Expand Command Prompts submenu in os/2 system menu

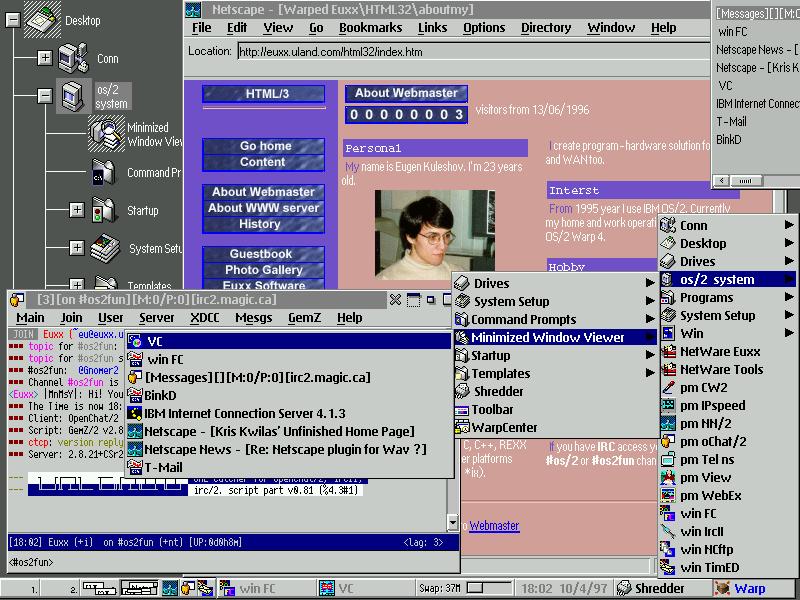[649, 319]
